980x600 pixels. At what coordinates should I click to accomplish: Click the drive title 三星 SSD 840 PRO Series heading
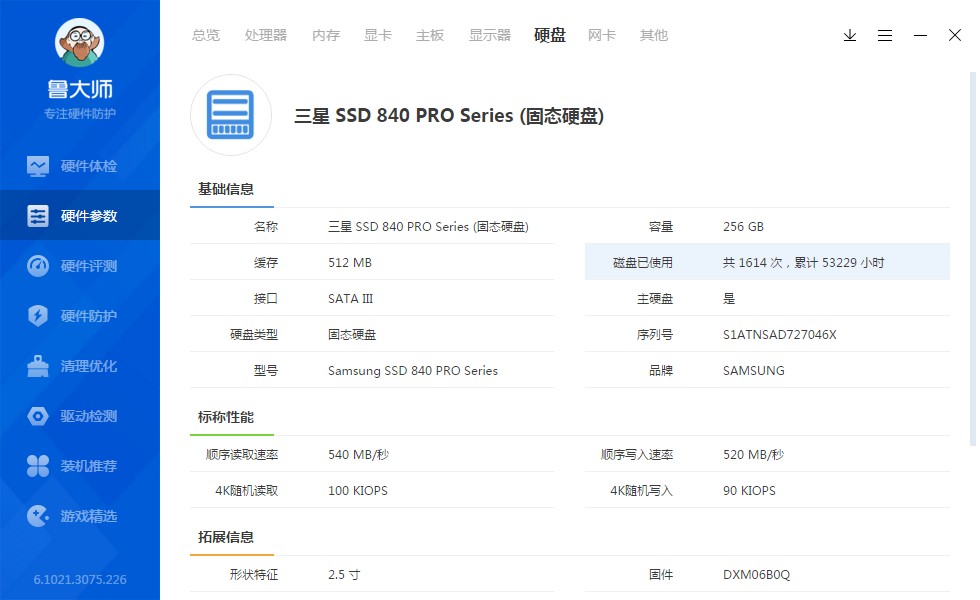click(449, 116)
